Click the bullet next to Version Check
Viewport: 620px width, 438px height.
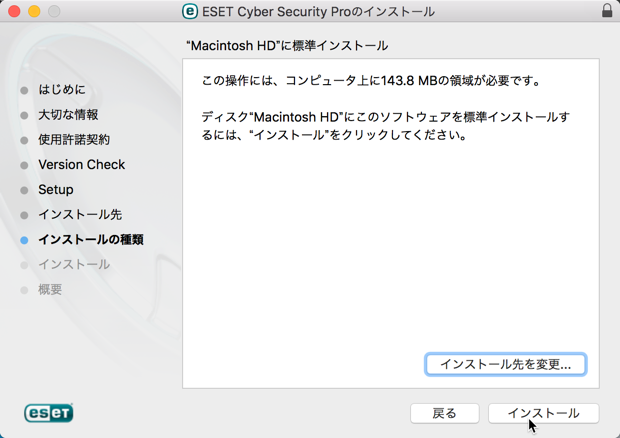click(x=24, y=165)
